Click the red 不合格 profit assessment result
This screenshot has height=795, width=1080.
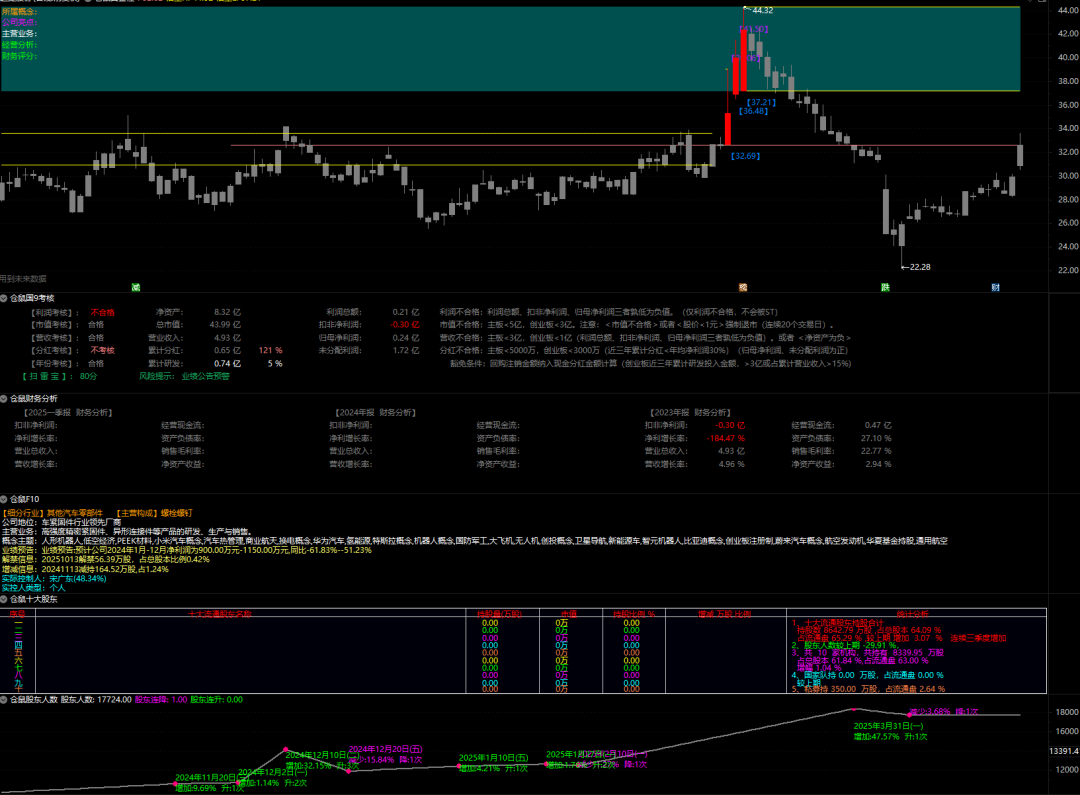pos(103,312)
